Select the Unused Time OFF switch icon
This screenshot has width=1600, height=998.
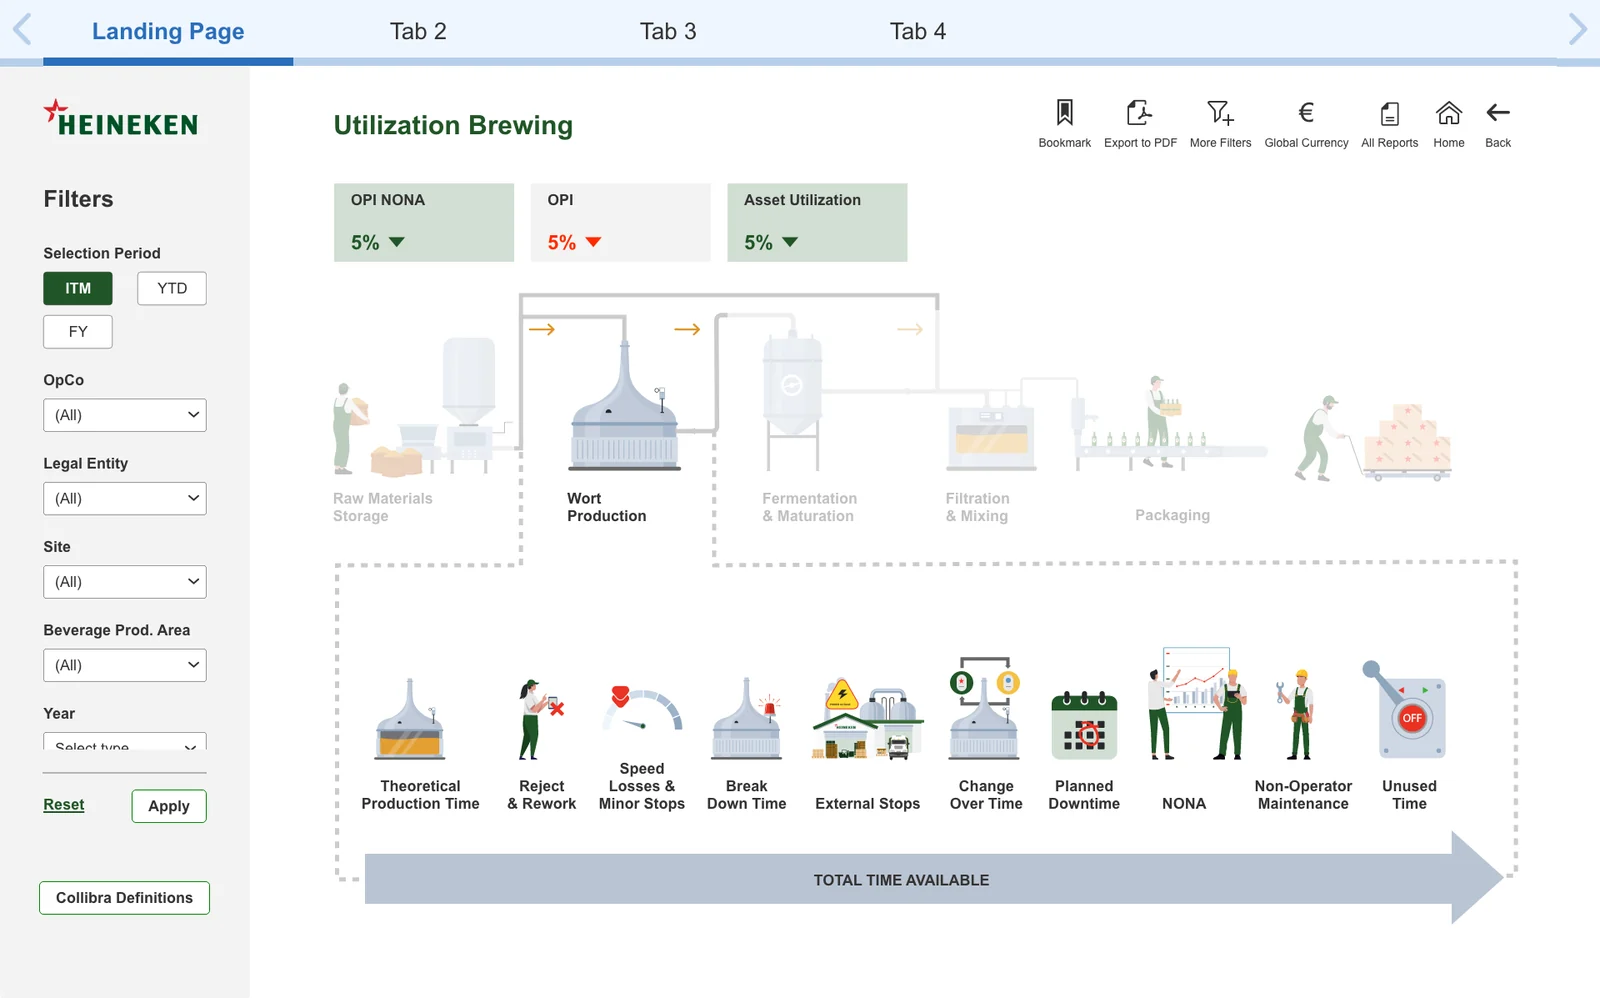pos(1406,710)
